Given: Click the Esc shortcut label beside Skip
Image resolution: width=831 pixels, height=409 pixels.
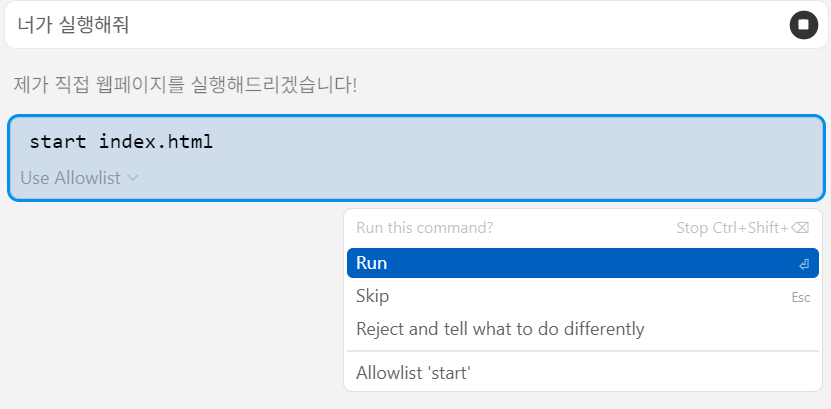Looking at the screenshot, I should [801, 297].
